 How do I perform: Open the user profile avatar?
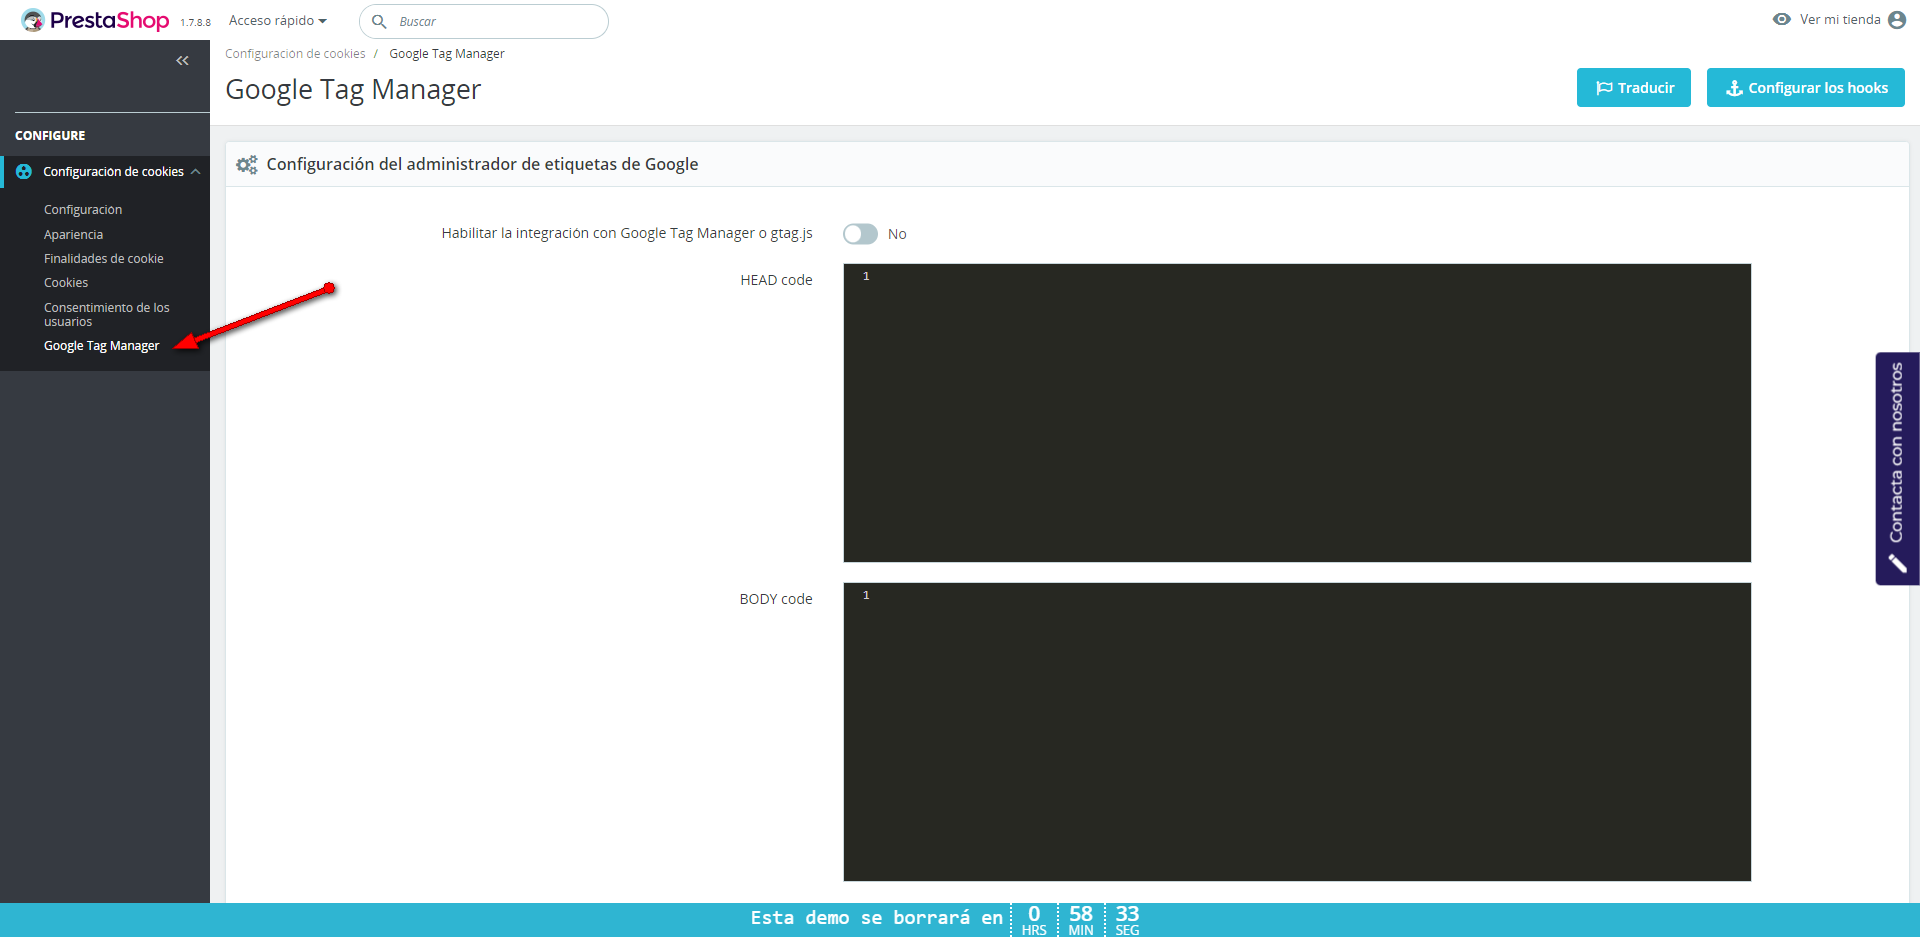(x=1897, y=20)
